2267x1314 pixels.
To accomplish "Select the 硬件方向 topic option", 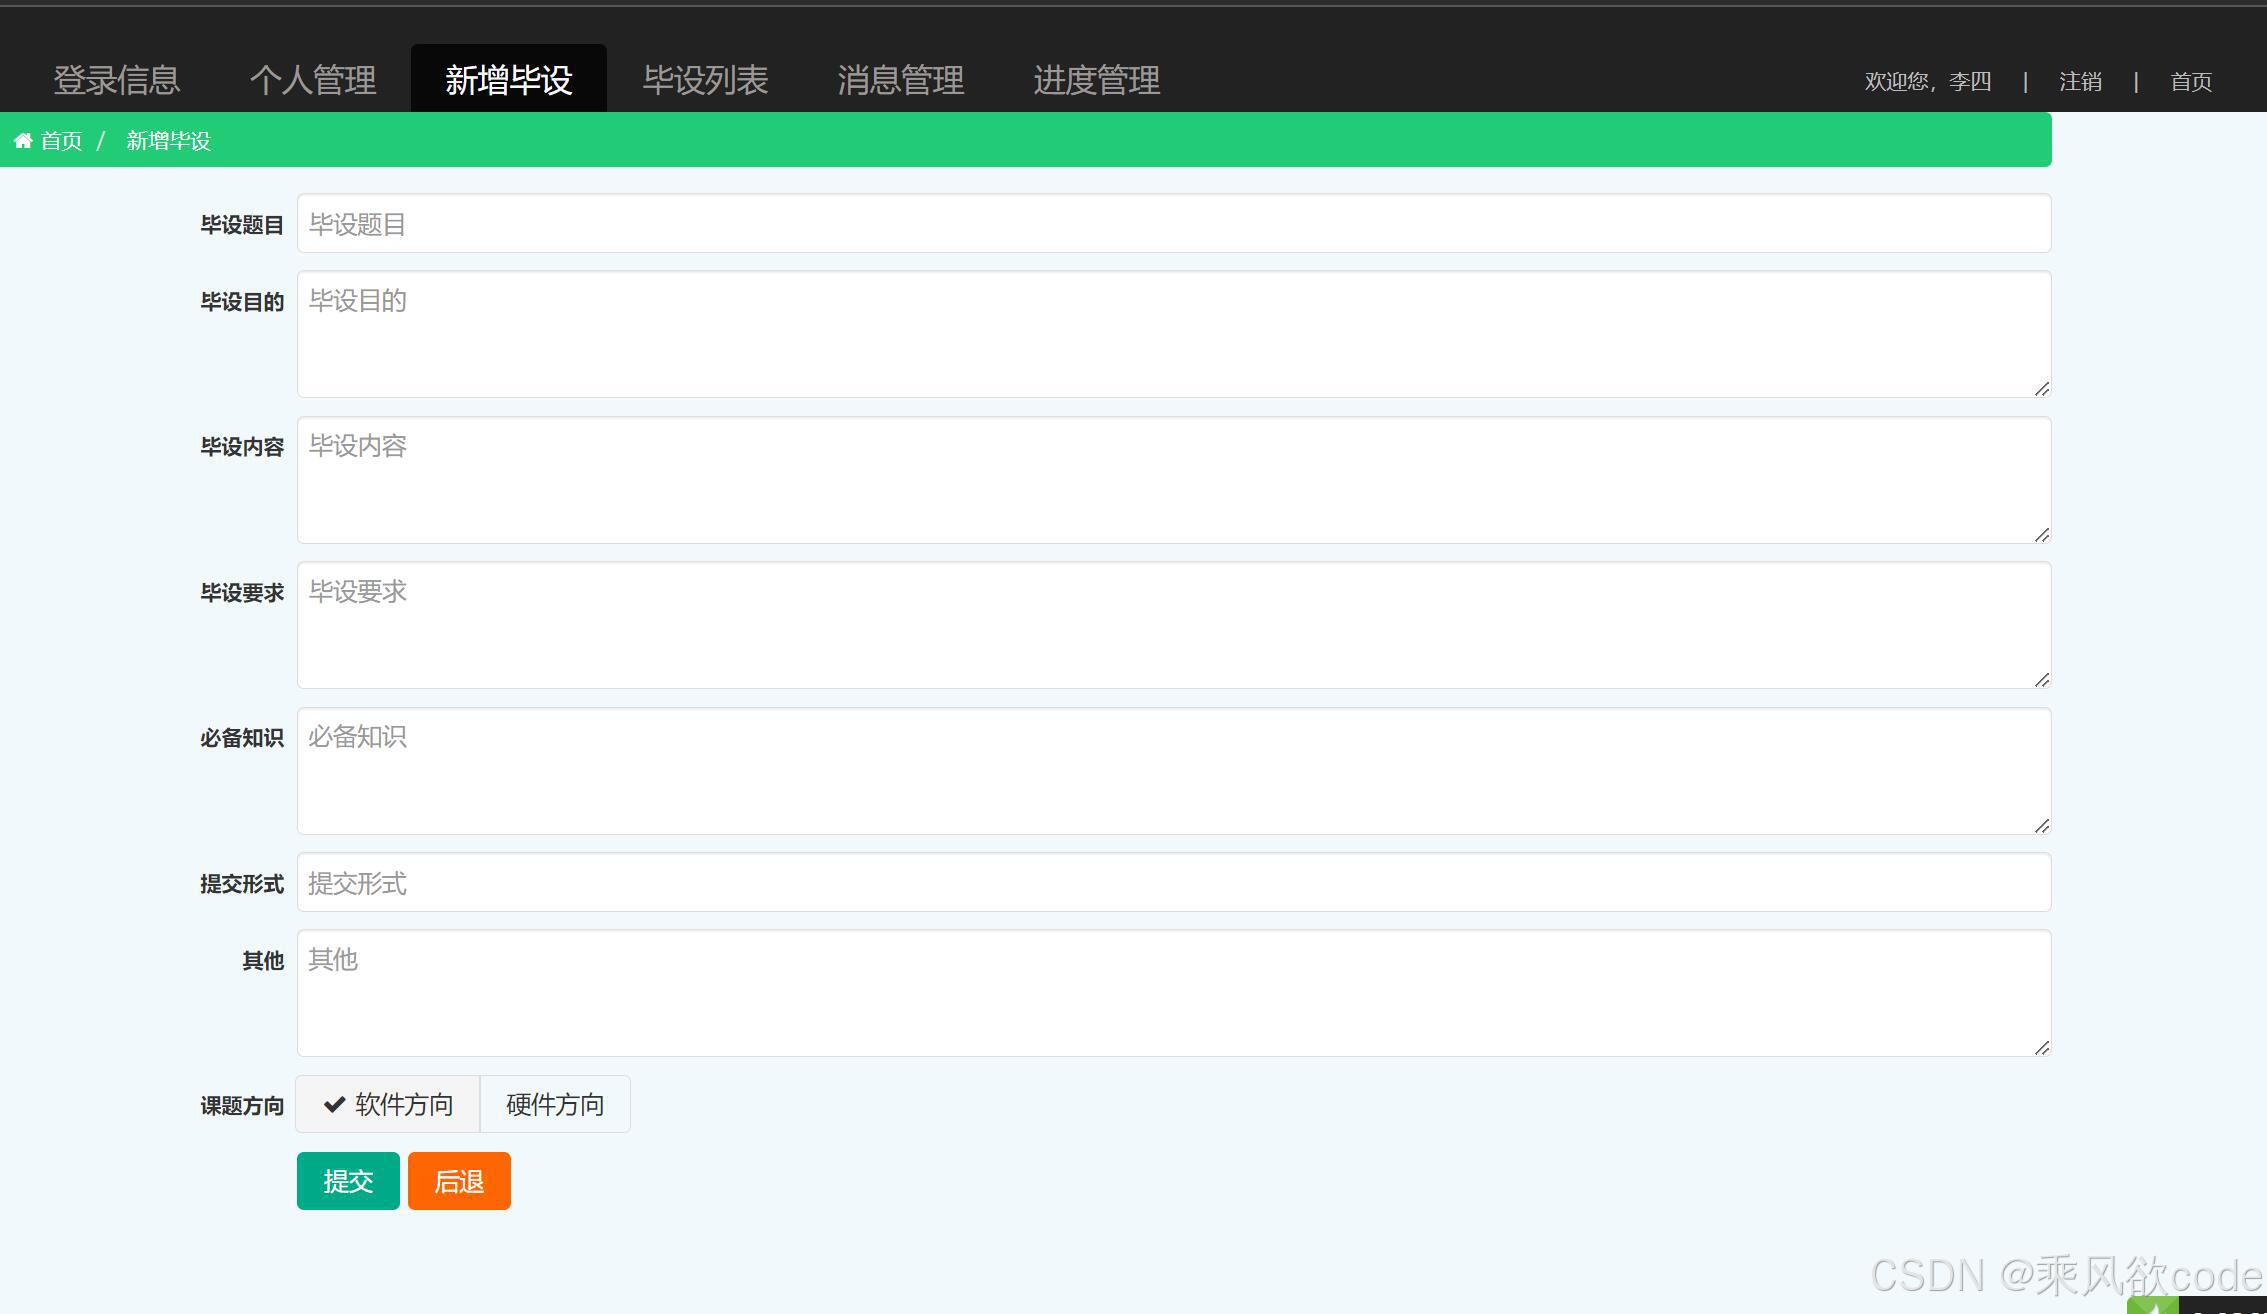I will (x=555, y=1105).
